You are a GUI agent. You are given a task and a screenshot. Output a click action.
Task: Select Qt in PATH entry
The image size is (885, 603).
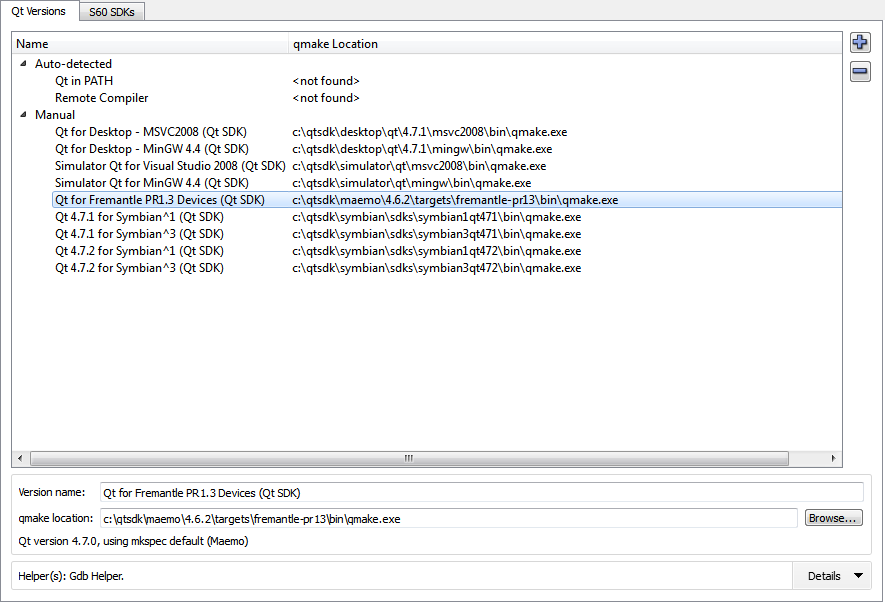(x=84, y=81)
